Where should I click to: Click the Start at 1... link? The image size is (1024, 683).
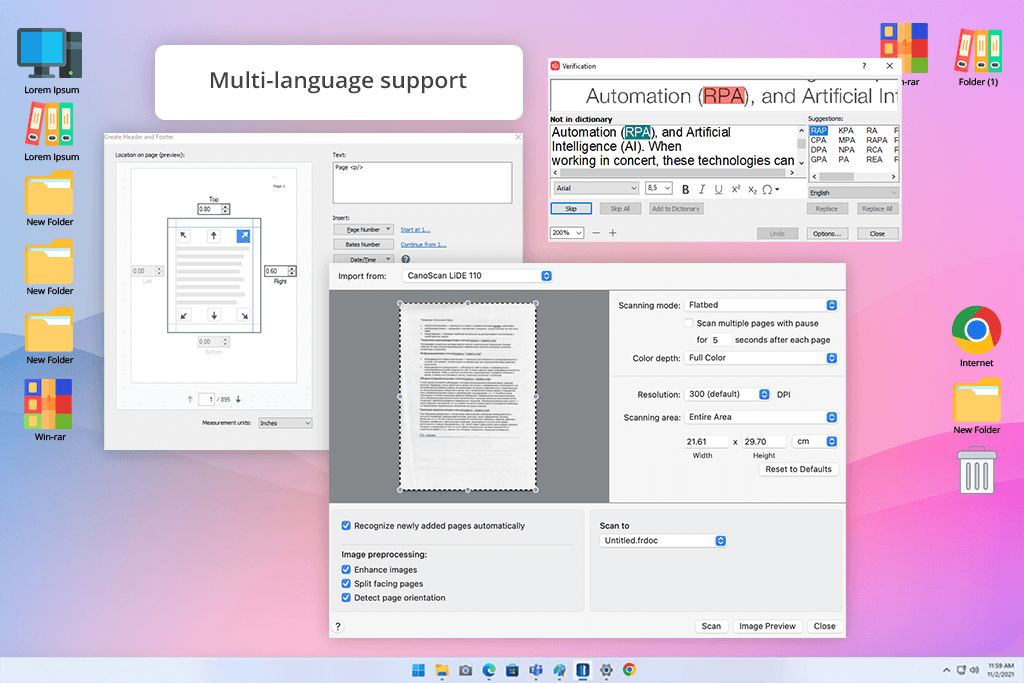coord(415,230)
